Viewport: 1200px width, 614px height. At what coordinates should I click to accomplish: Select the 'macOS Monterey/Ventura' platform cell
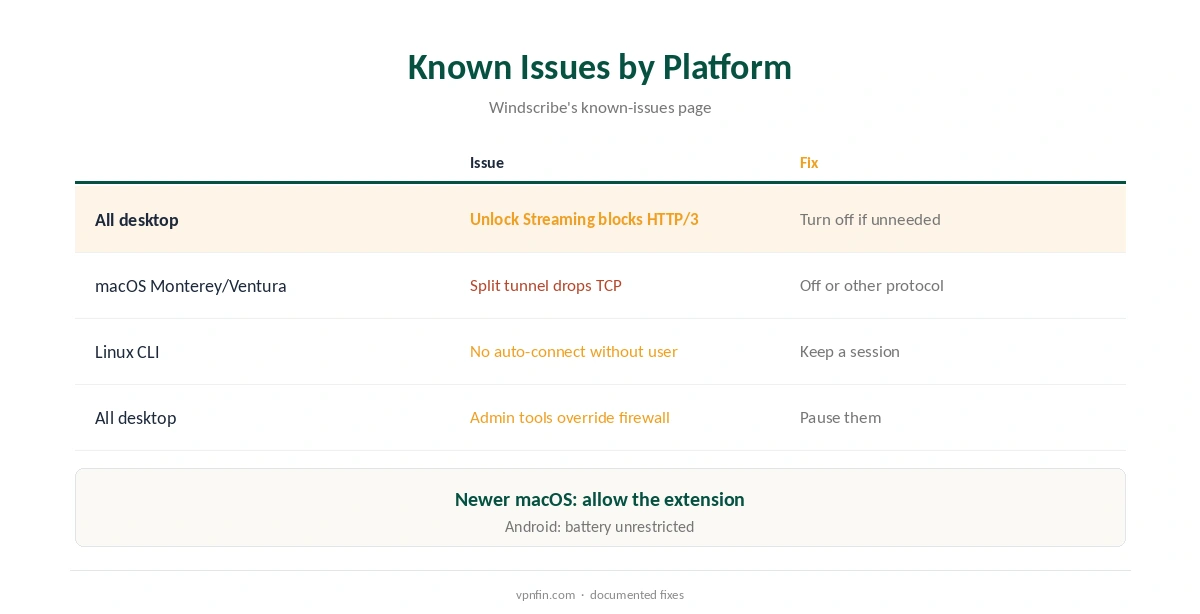[191, 286]
